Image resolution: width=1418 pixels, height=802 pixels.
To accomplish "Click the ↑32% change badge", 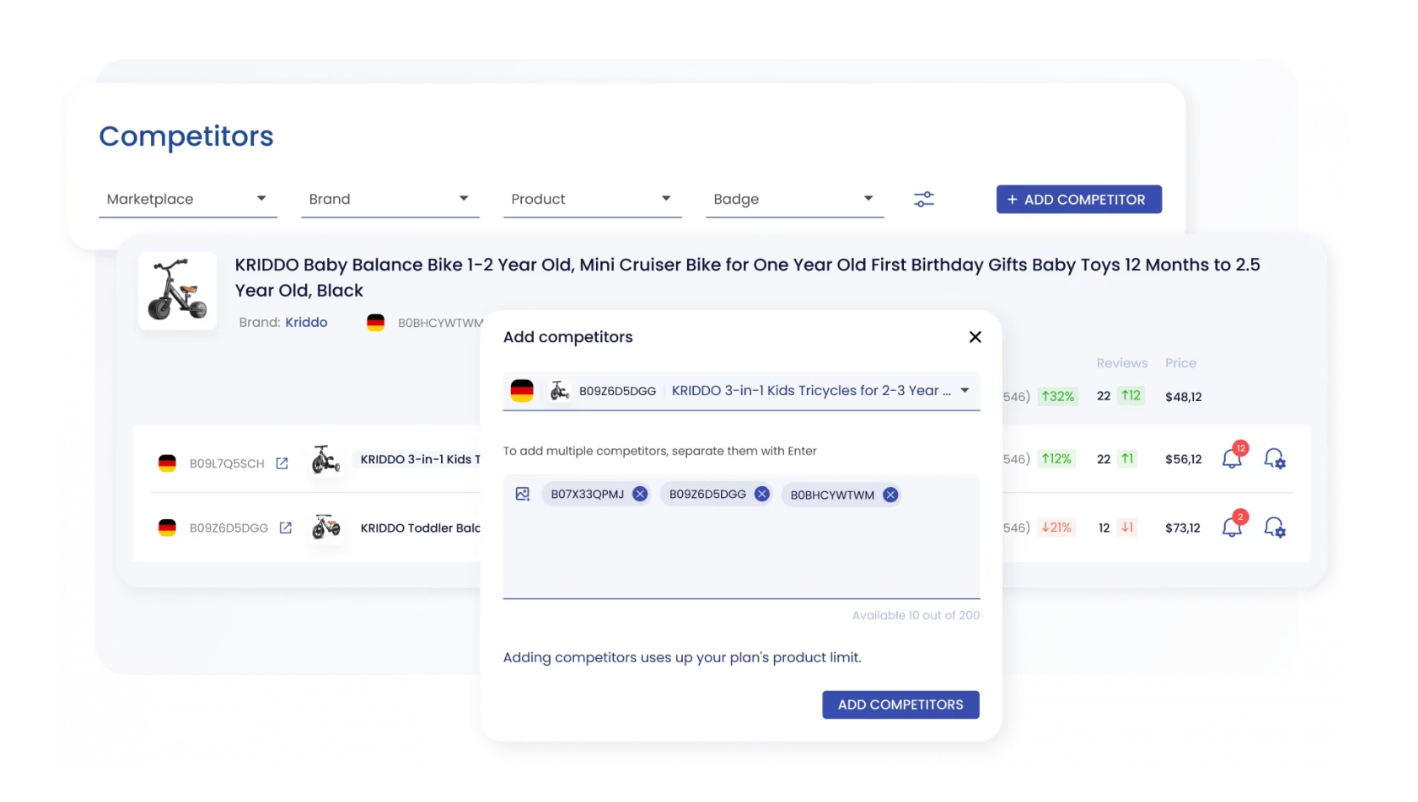I will (x=1057, y=396).
